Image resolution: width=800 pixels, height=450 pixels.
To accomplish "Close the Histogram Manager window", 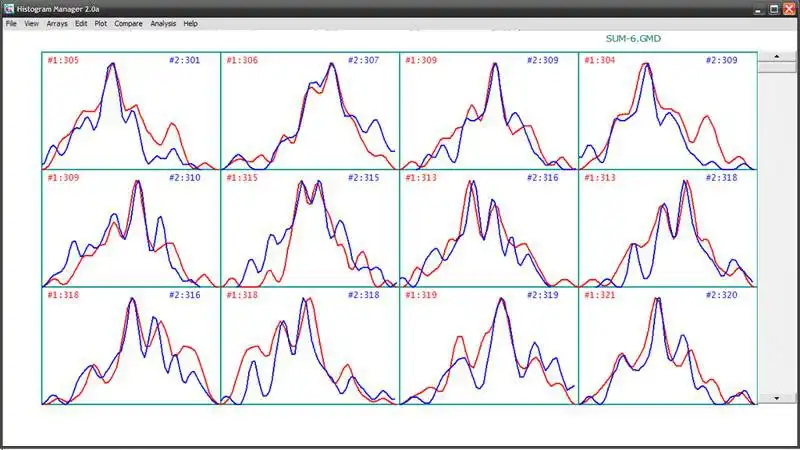I will 789,9.
